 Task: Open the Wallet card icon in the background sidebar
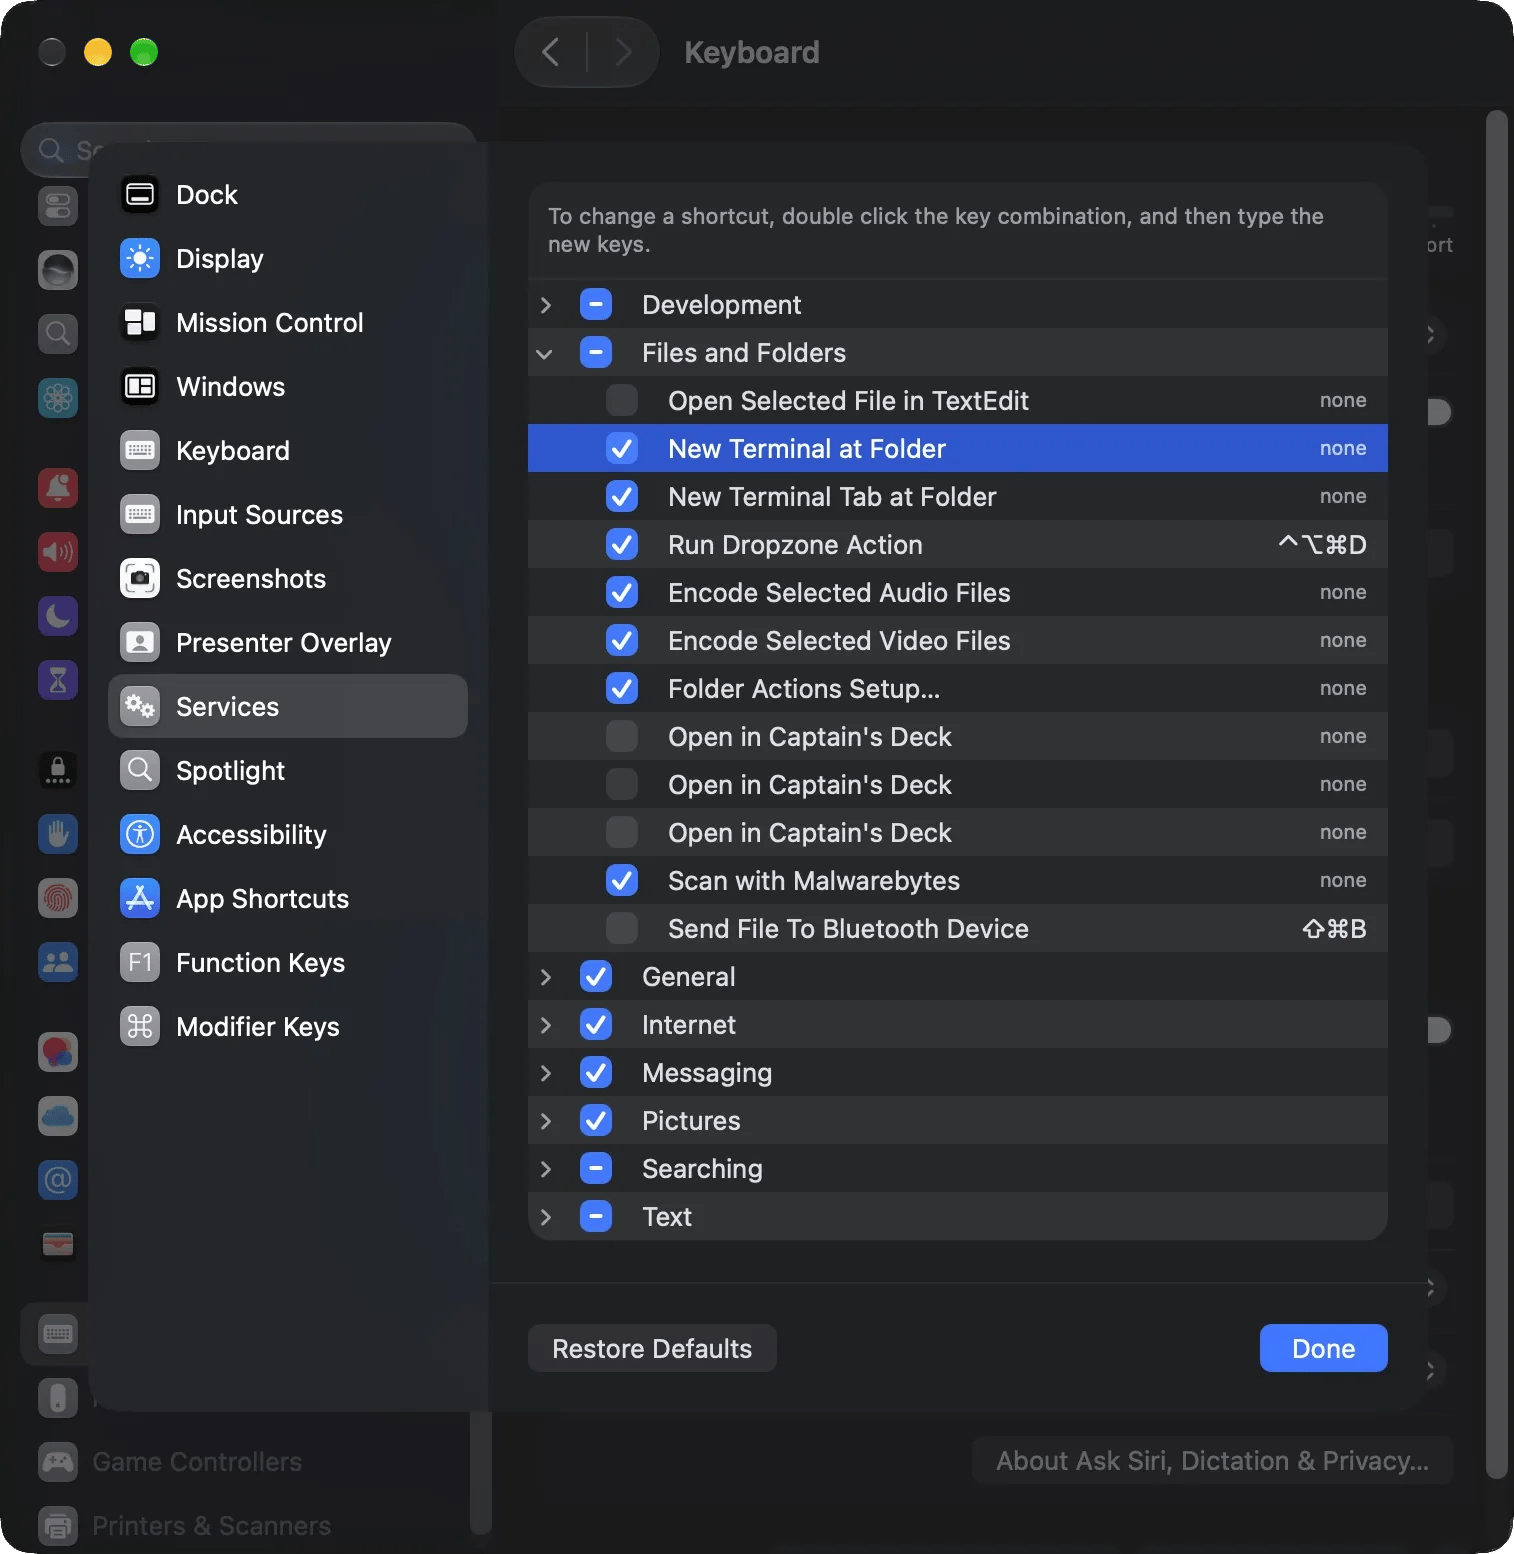click(x=58, y=1244)
